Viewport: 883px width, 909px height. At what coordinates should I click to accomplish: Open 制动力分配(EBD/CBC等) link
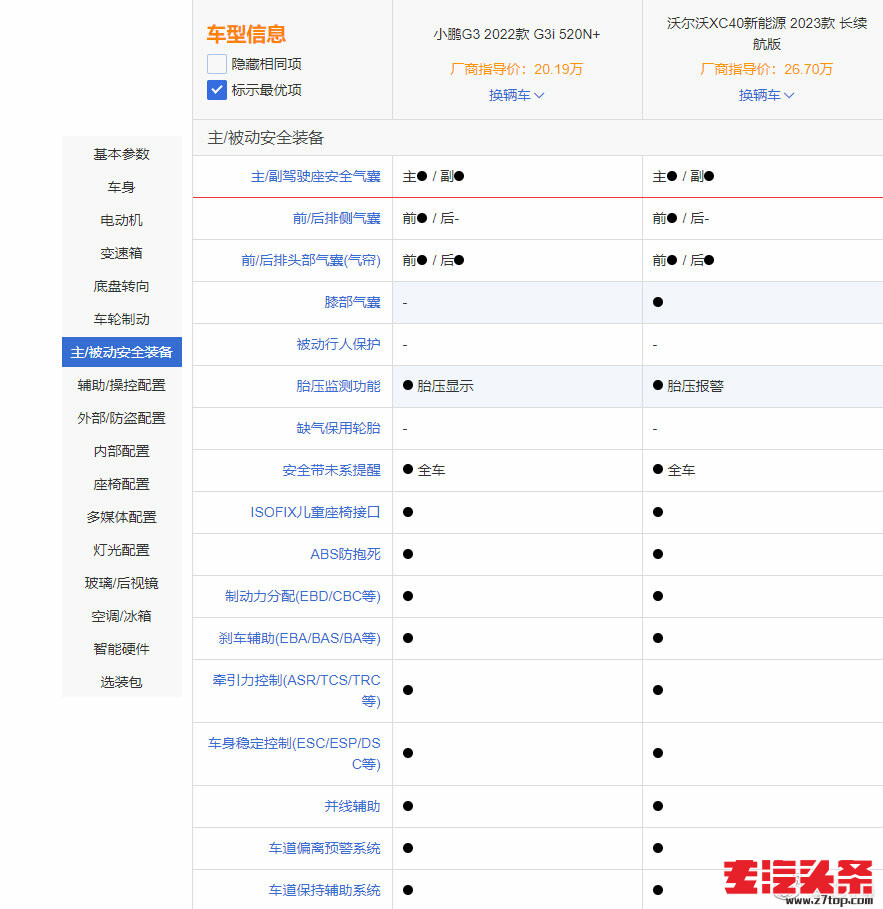[x=303, y=596]
